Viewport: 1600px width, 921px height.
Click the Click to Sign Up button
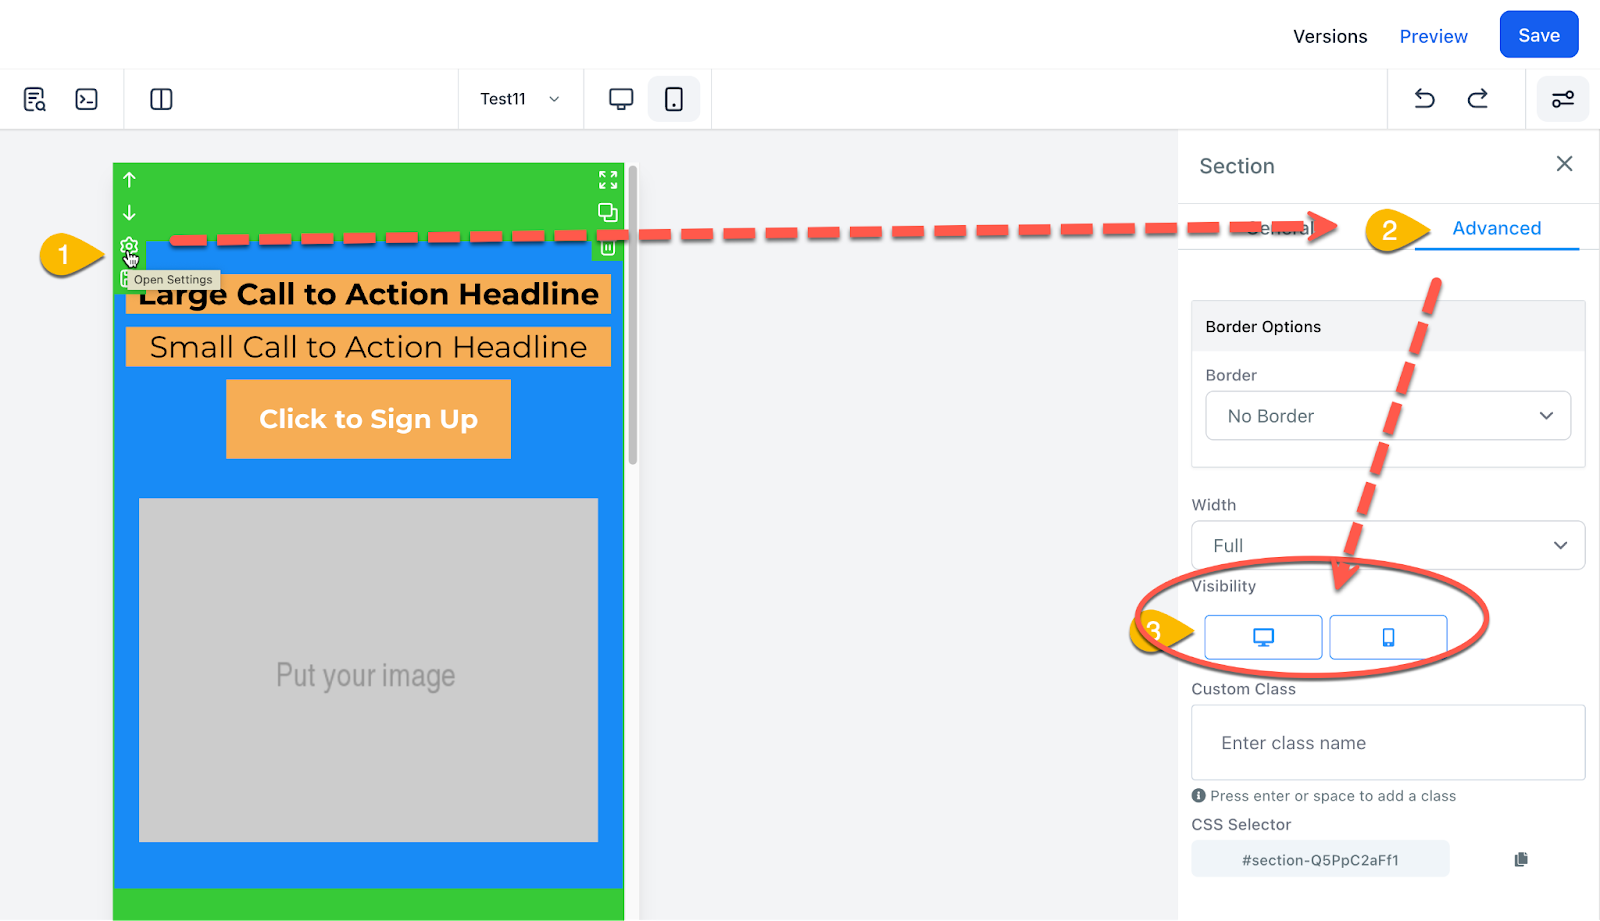pos(368,419)
